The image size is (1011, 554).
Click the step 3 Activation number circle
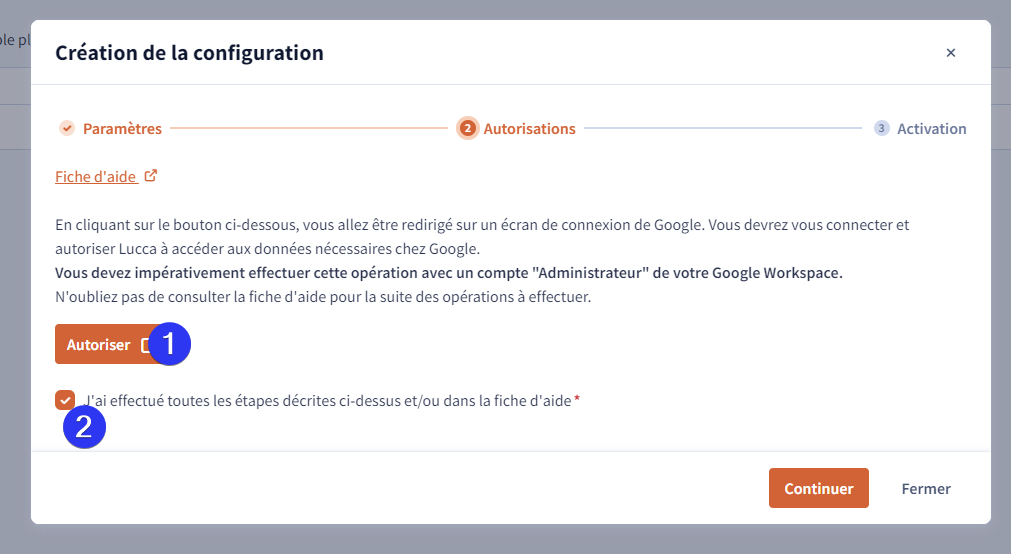click(x=881, y=128)
